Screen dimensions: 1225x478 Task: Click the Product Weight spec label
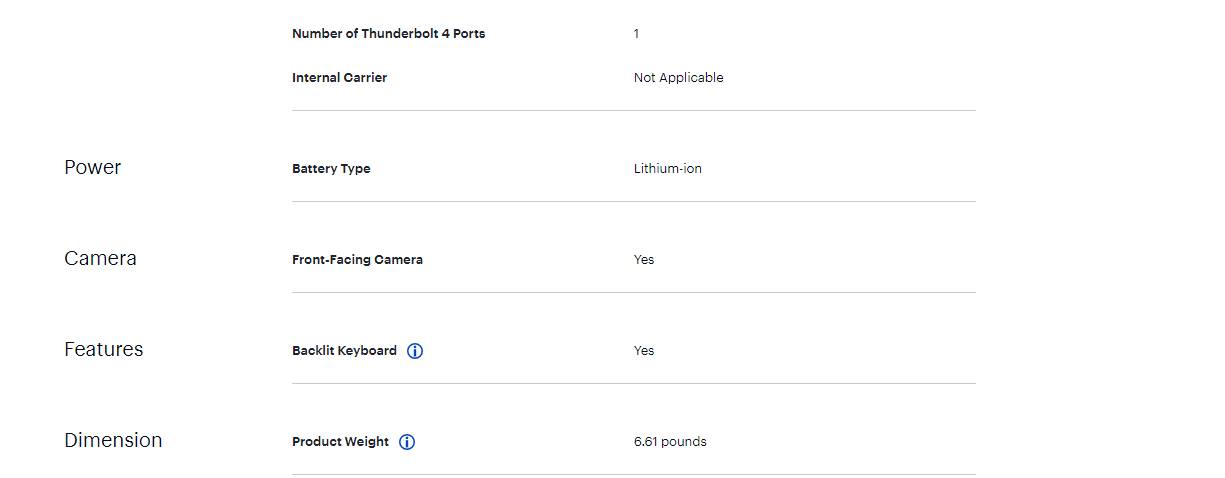[x=340, y=442]
